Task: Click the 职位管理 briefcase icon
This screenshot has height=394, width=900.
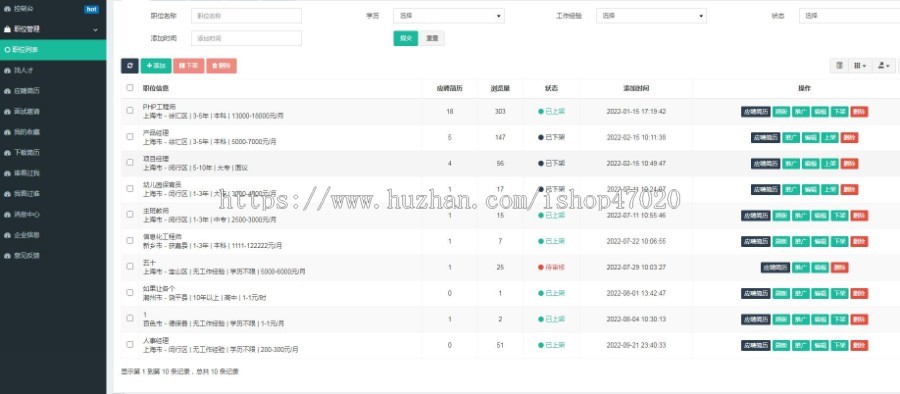Action: point(7,29)
